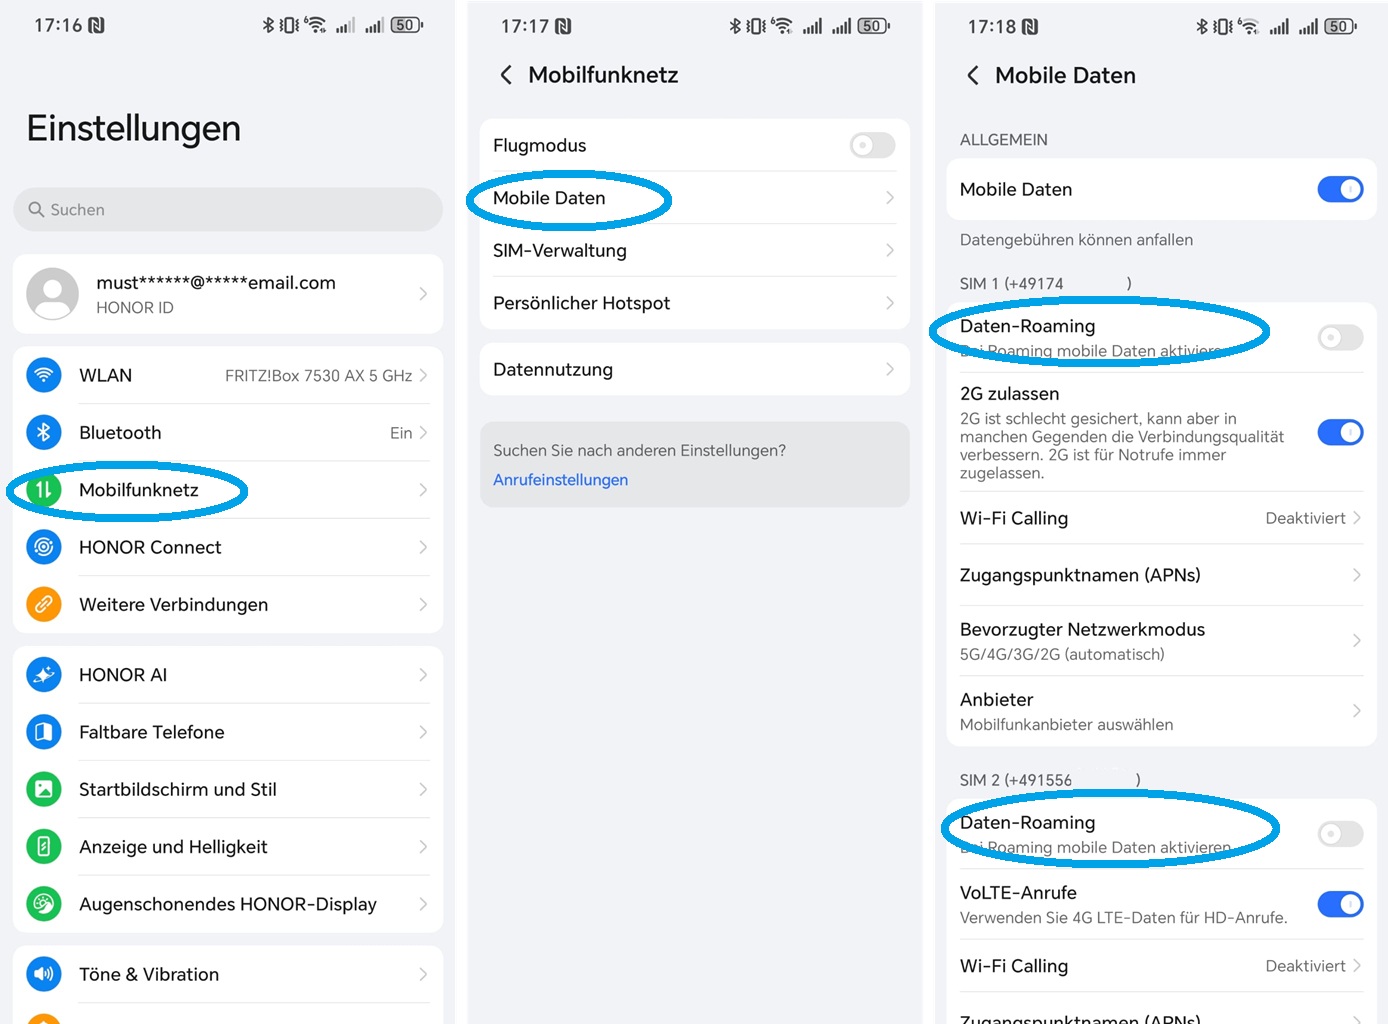
Task: Tap the Suchen search field
Action: coord(228,210)
